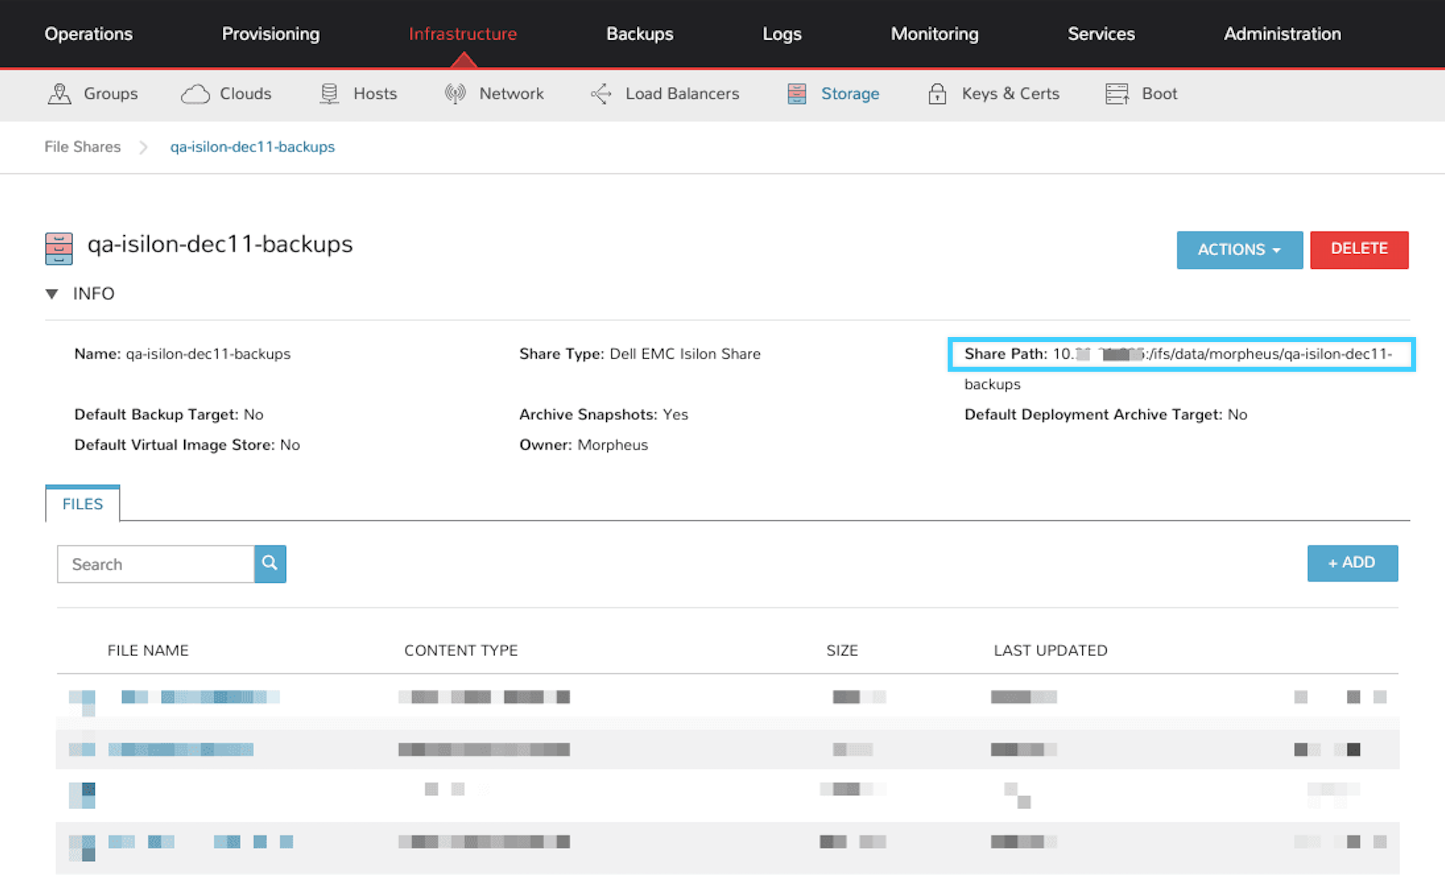Click the Load Balancers icon
Screen dimensions: 1445x879
pos(601,94)
